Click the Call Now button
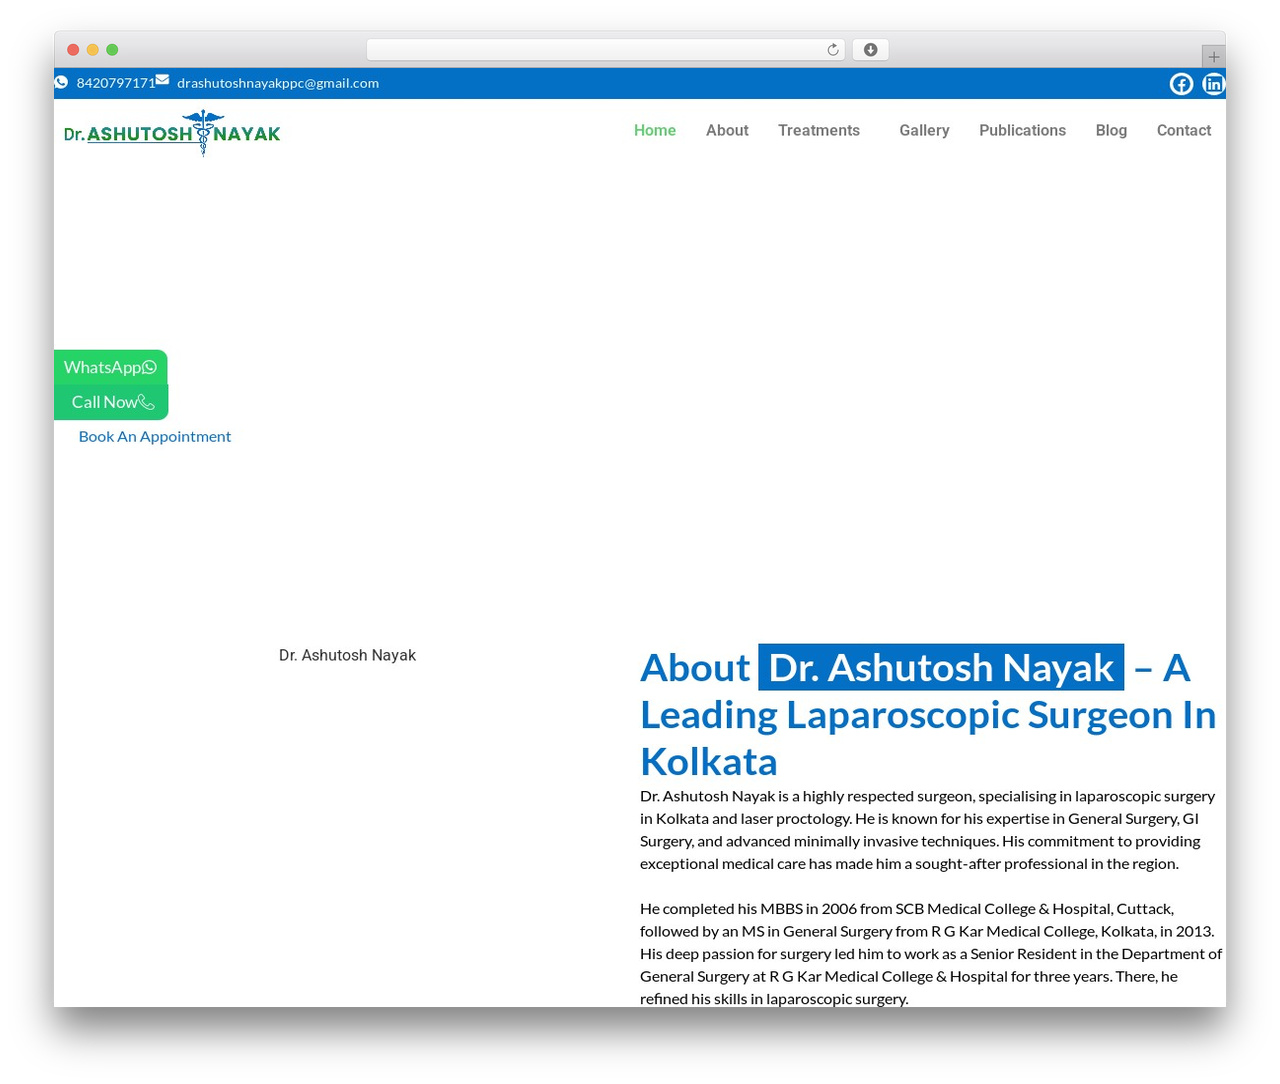This screenshot has height=1084, width=1280. [x=111, y=402]
